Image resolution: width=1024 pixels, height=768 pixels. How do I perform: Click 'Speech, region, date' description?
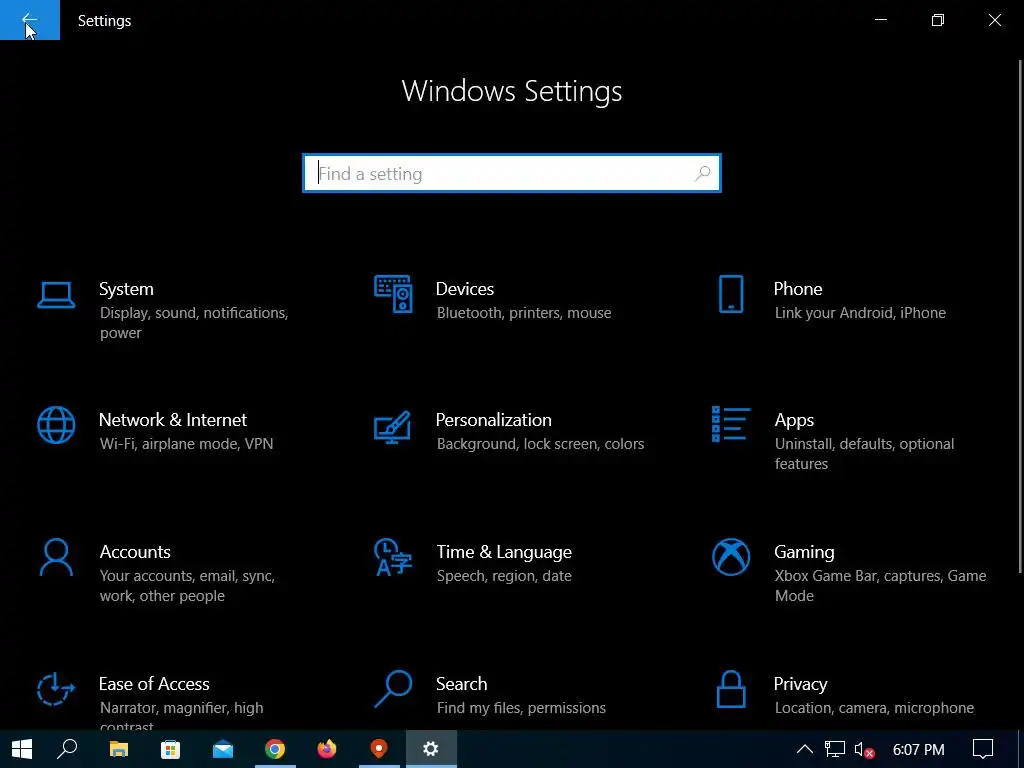[x=504, y=576]
